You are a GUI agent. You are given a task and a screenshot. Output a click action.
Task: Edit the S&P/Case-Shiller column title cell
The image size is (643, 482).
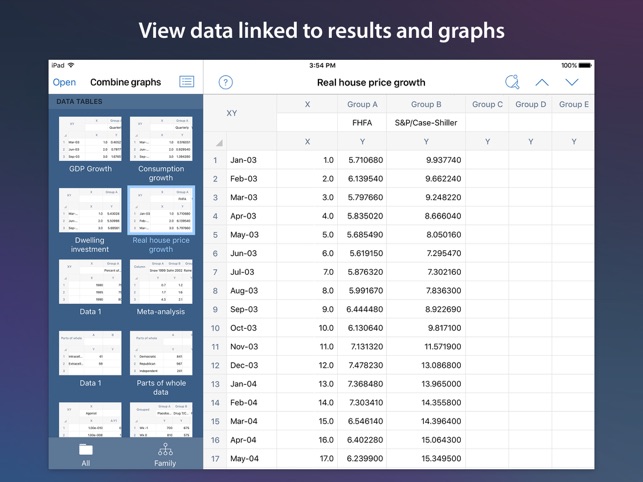426,123
